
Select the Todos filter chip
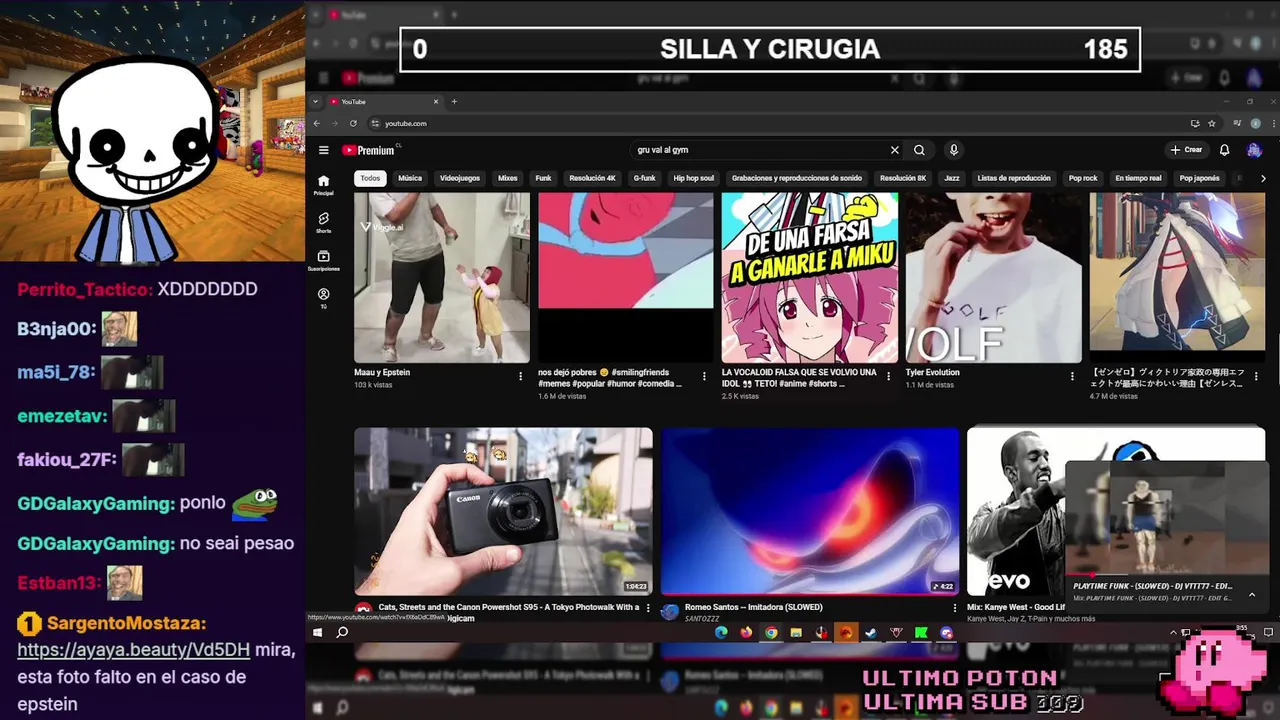point(370,178)
